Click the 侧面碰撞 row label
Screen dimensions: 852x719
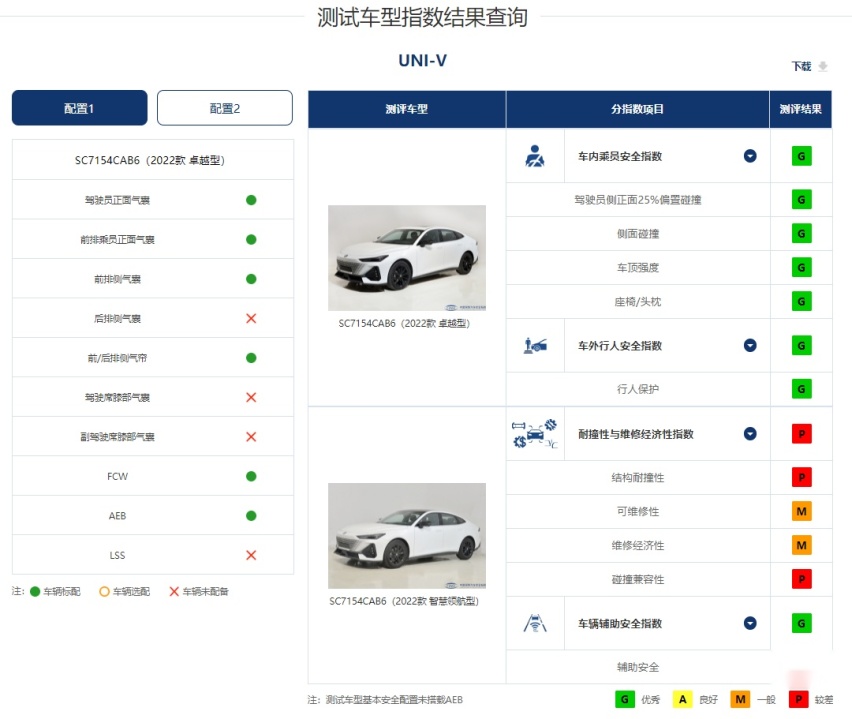click(x=638, y=234)
